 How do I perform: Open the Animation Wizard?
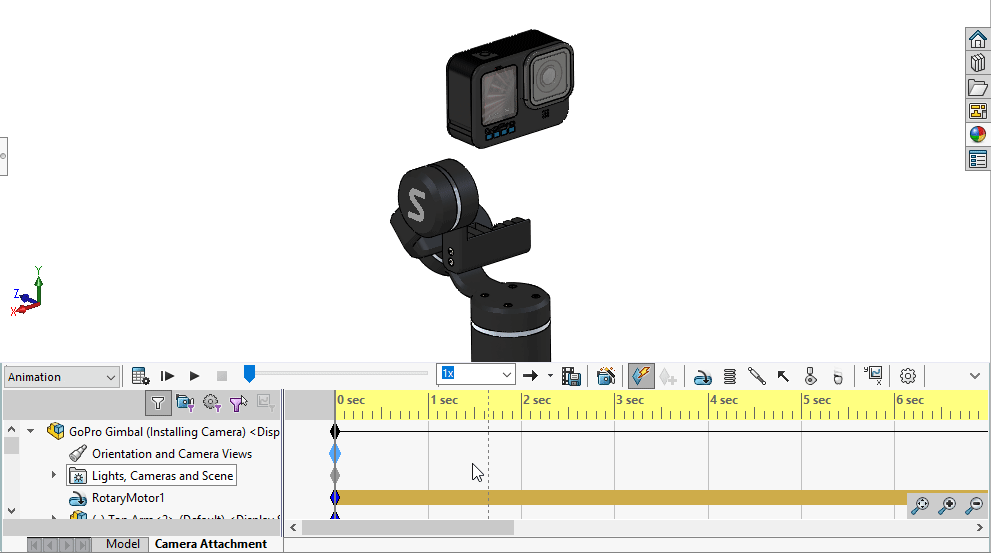(x=606, y=376)
